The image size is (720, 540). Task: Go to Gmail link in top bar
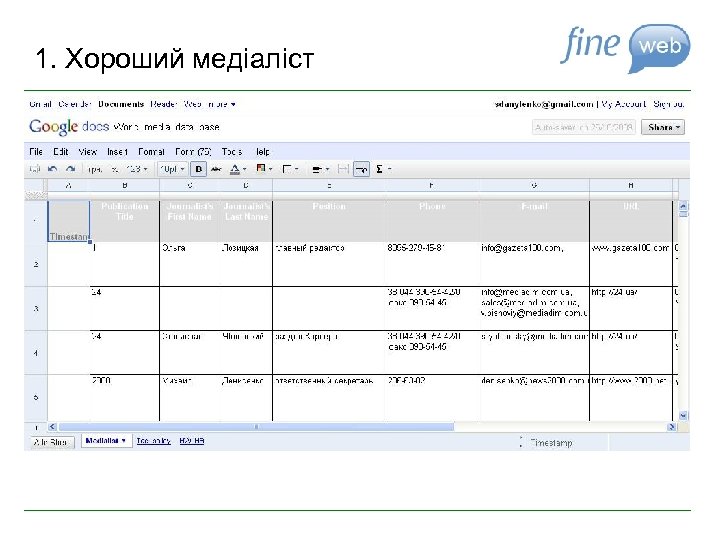(40, 104)
